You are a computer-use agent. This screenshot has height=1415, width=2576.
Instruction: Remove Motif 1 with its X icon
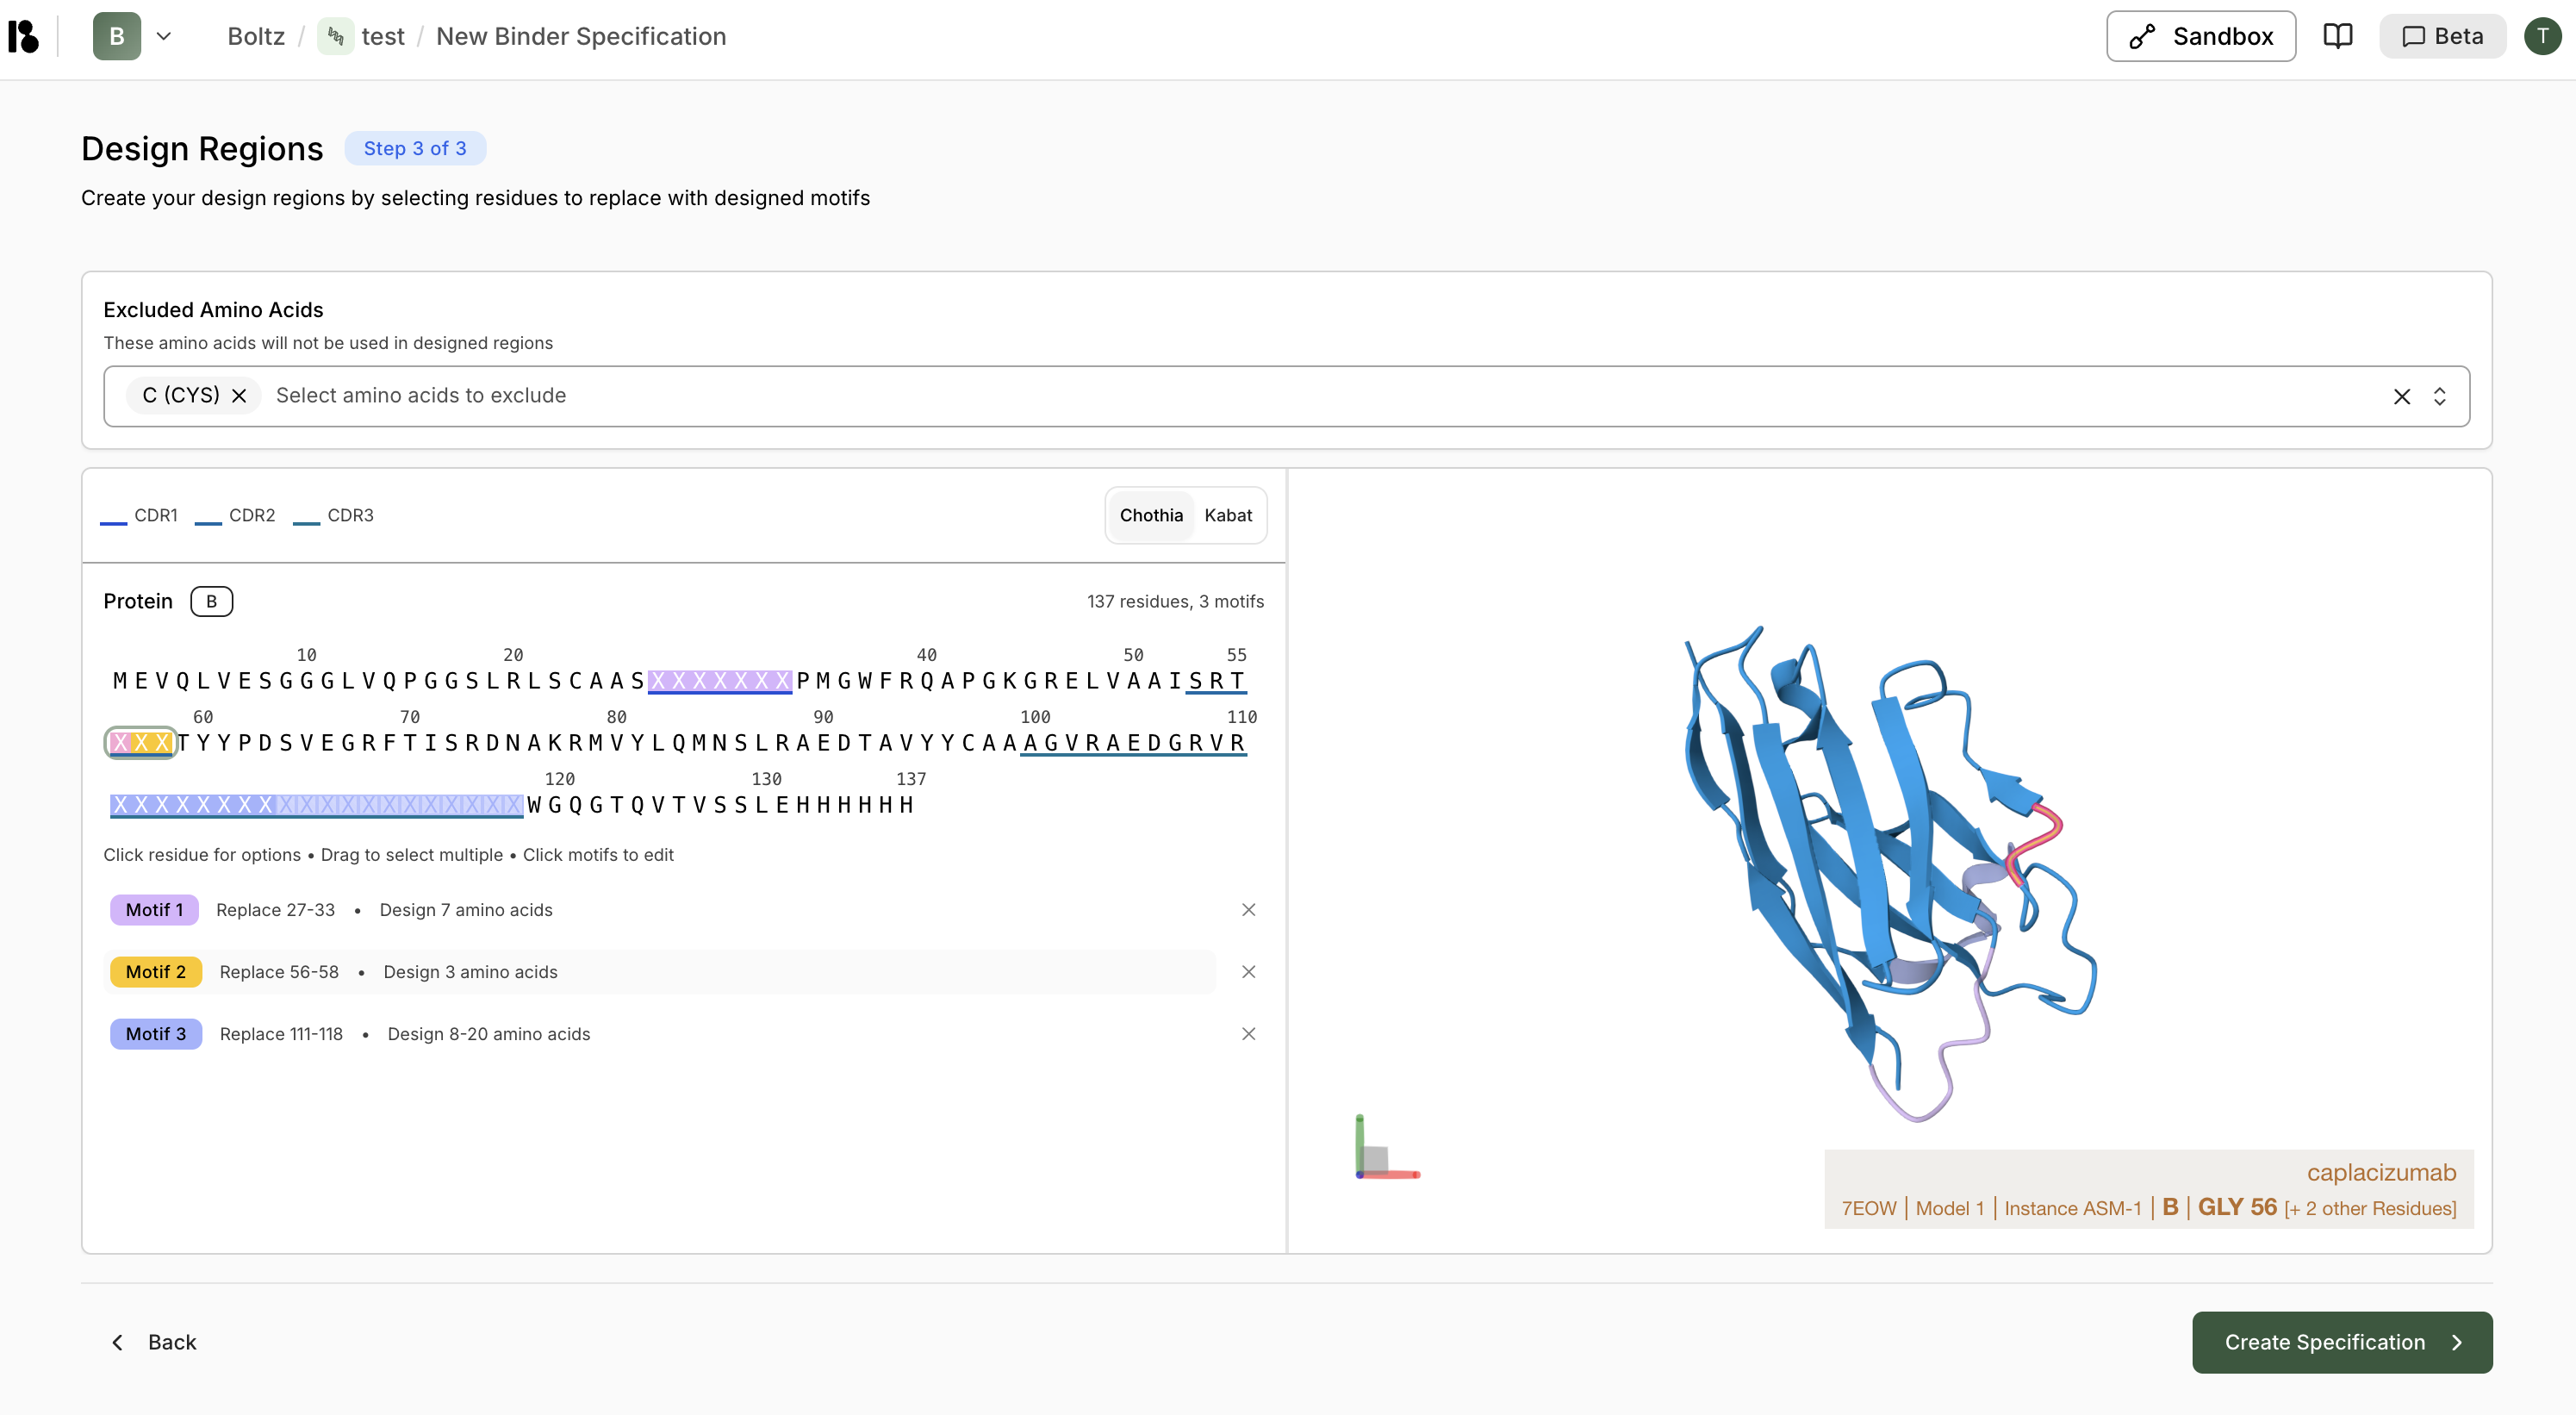pos(1248,910)
